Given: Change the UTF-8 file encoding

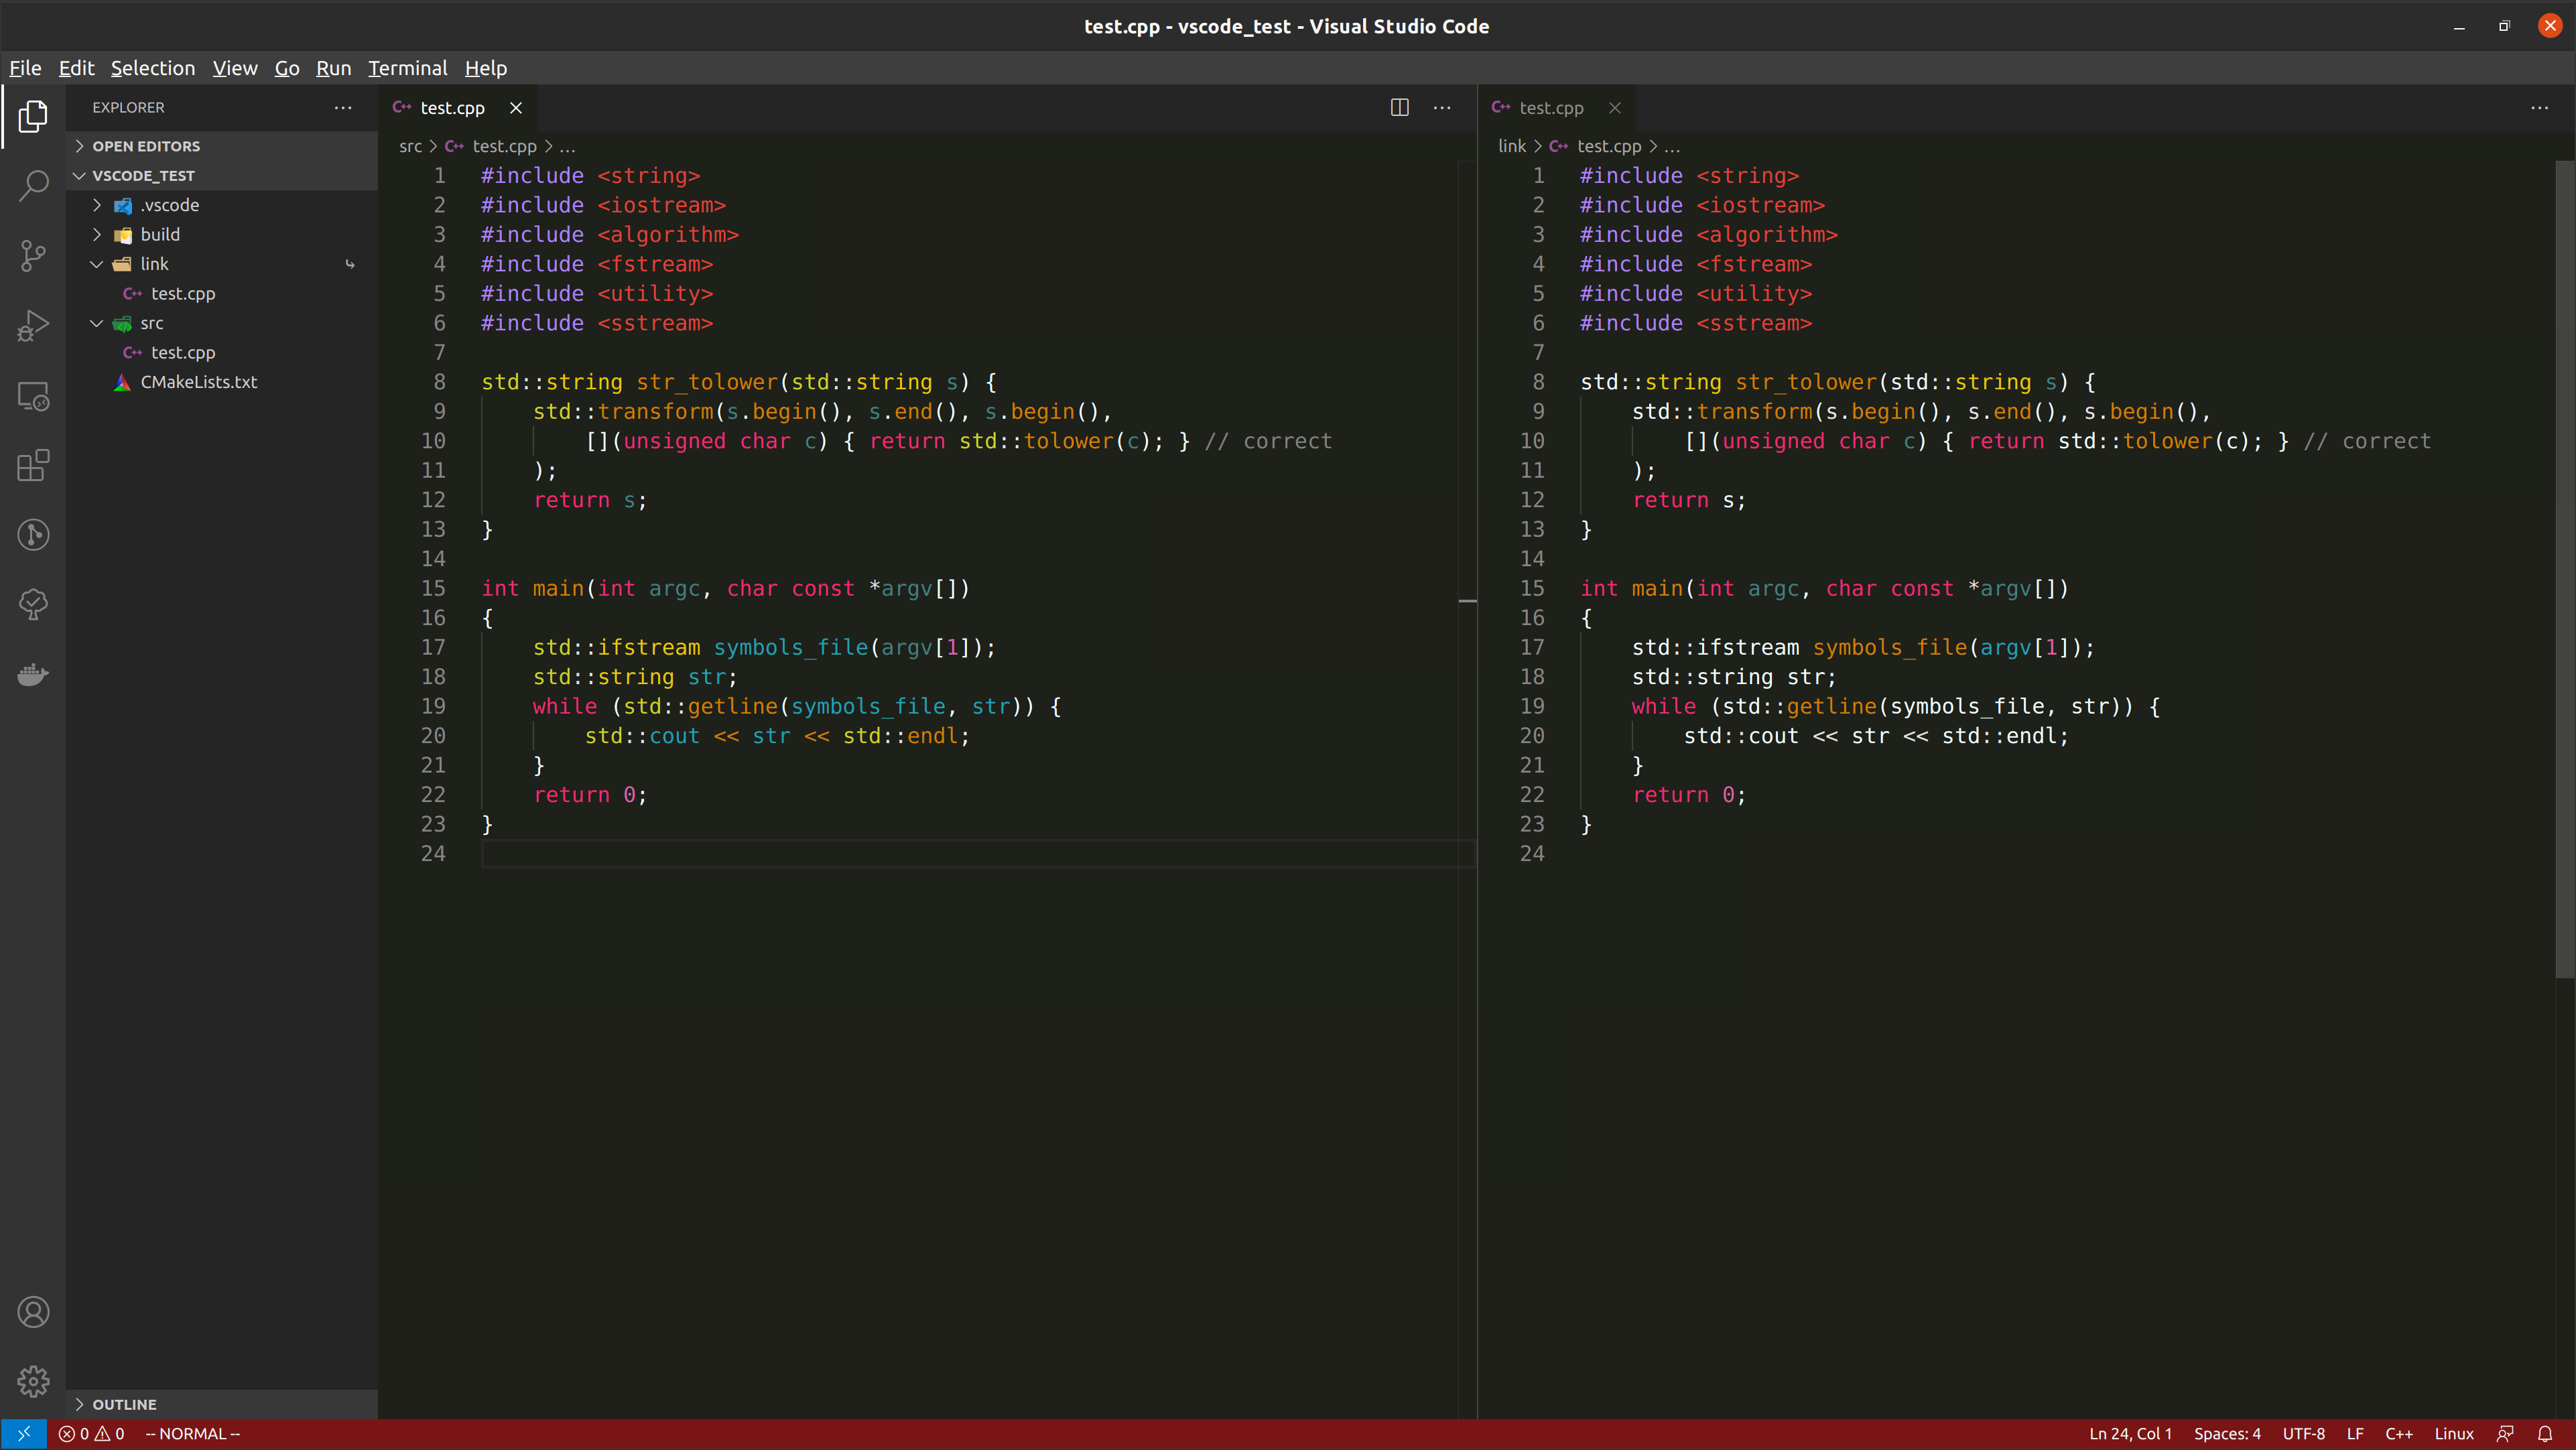Looking at the screenshot, I should 2304,1434.
